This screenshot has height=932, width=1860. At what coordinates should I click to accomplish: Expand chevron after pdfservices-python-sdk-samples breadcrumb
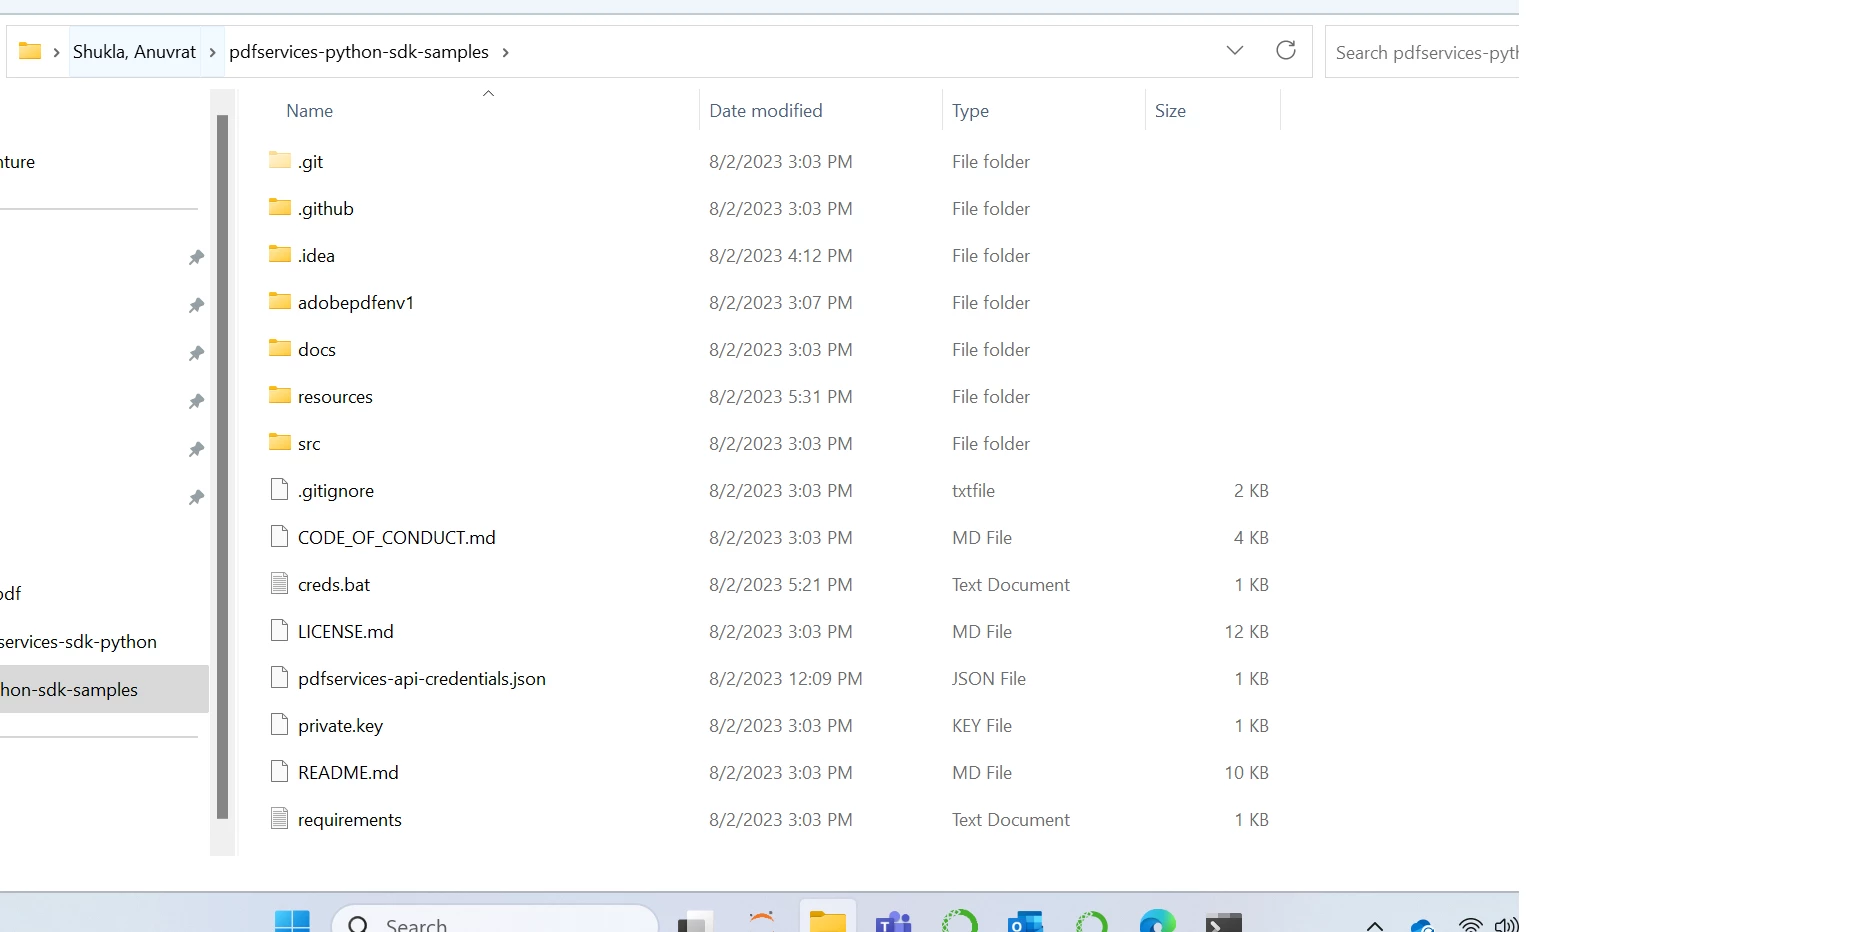[x=505, y=52]
